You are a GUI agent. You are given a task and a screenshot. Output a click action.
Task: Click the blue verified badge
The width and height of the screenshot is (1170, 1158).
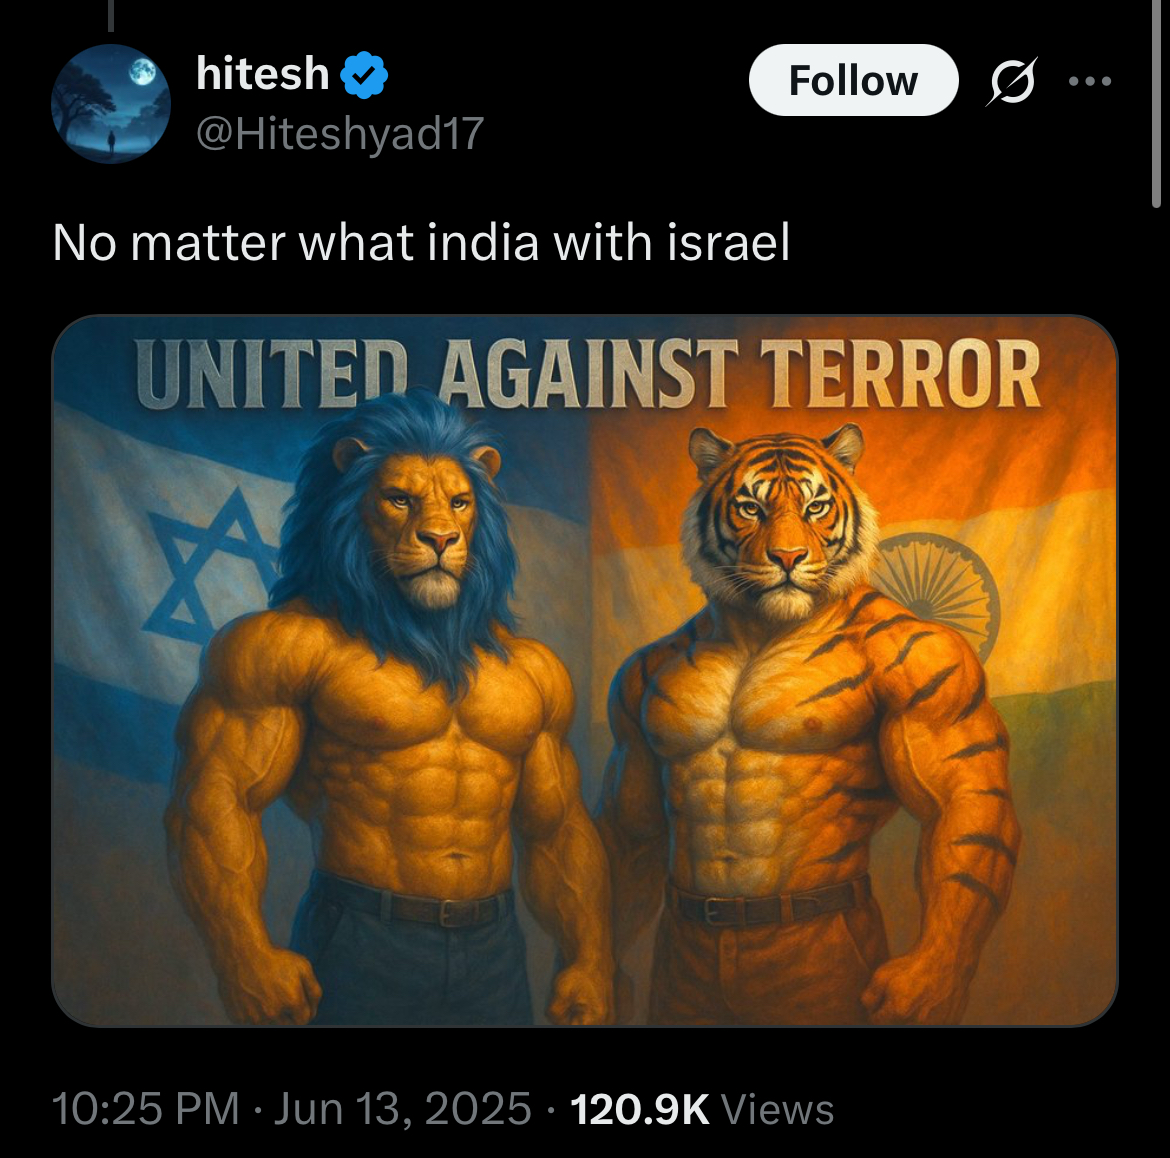364,75
